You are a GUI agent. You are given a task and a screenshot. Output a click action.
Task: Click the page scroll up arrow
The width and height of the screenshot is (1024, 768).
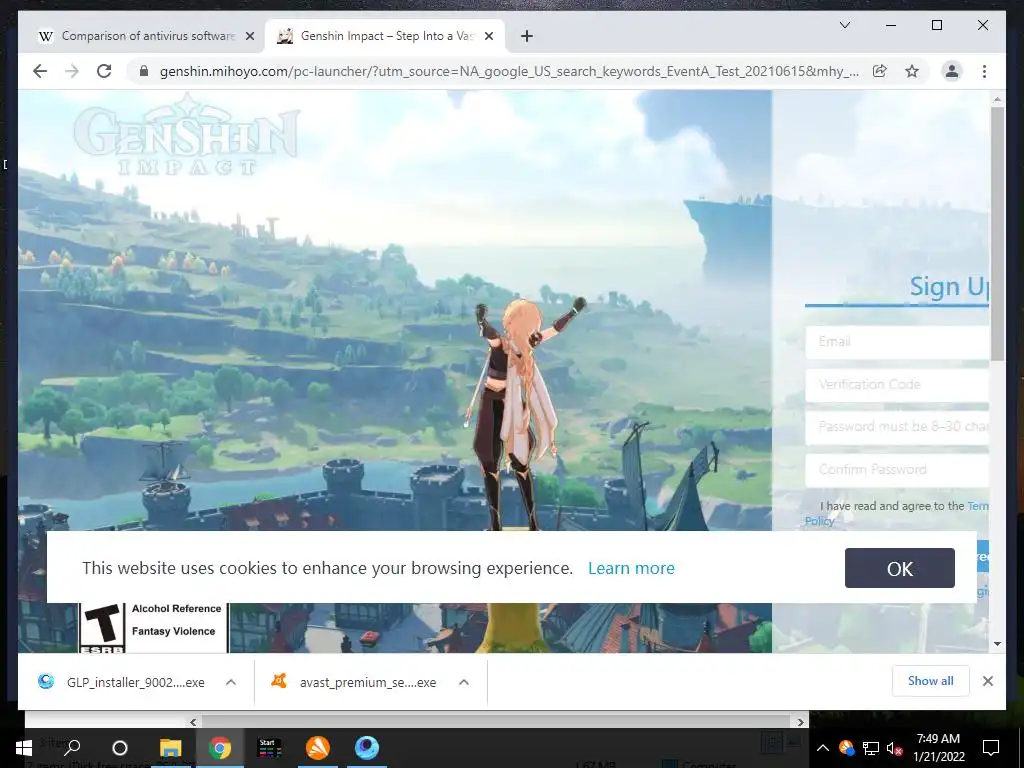997,99
